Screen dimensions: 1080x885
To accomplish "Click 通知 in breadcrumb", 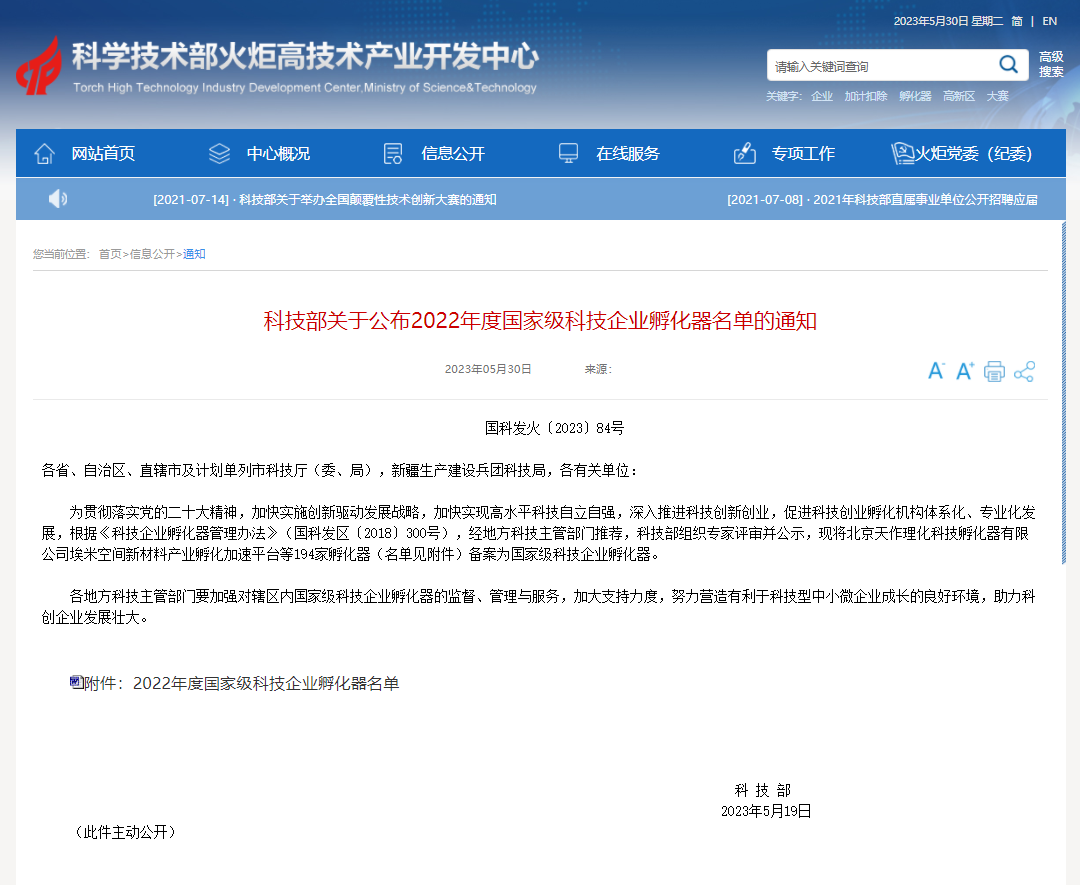I will pyautogui.click(x=194, y=254).
